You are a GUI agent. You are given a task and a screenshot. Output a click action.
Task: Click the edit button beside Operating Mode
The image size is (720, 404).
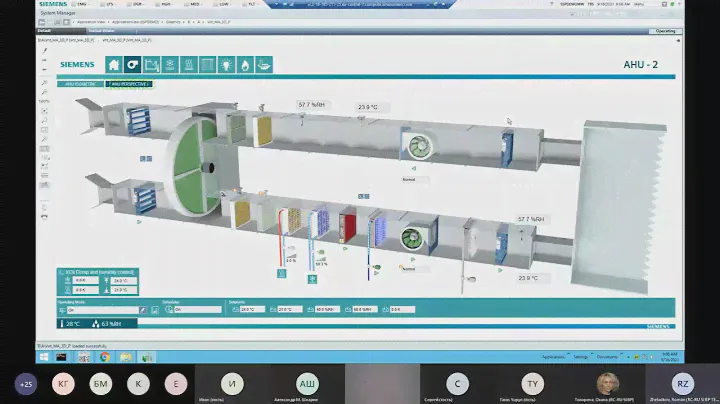click(x=142, y=310)
